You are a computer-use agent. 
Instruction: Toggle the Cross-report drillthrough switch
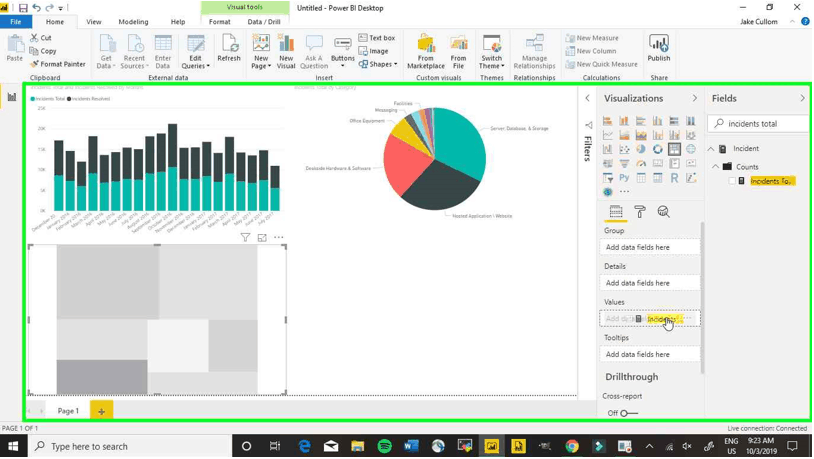pos(629,413)
